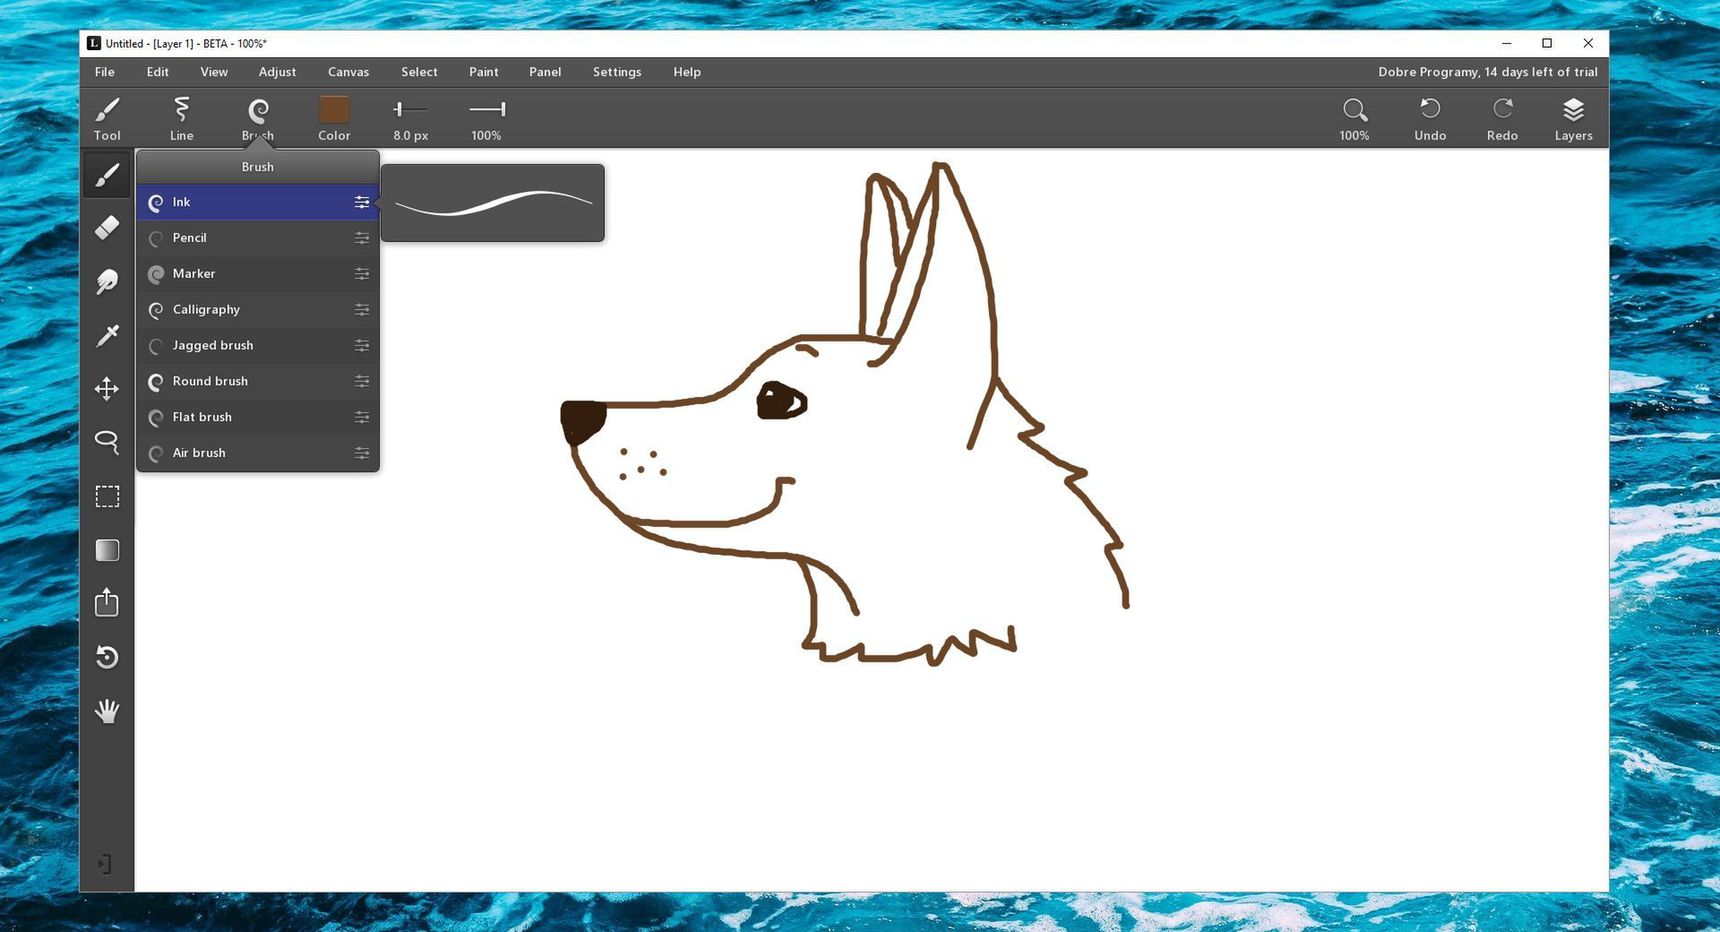Select the Round brush
Viewport: 1720px width, 932px height.
(258, 382)
